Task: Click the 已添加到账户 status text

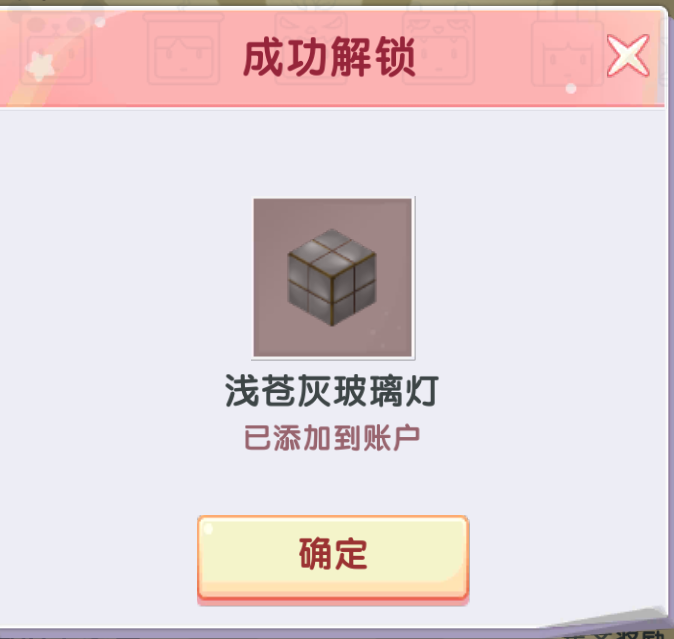Action: click(x=332, y=438)
